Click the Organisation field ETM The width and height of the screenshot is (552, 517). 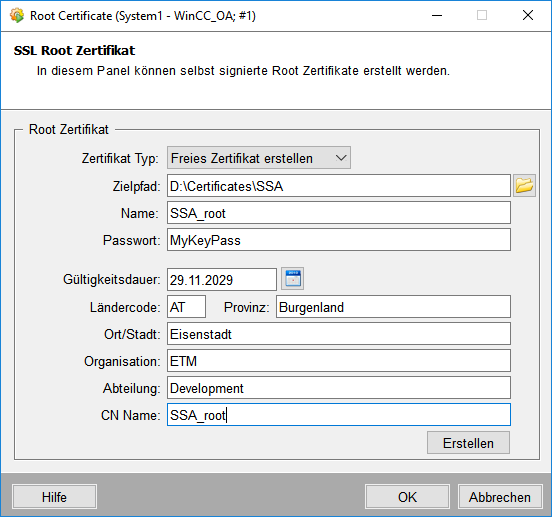[339, 361]
